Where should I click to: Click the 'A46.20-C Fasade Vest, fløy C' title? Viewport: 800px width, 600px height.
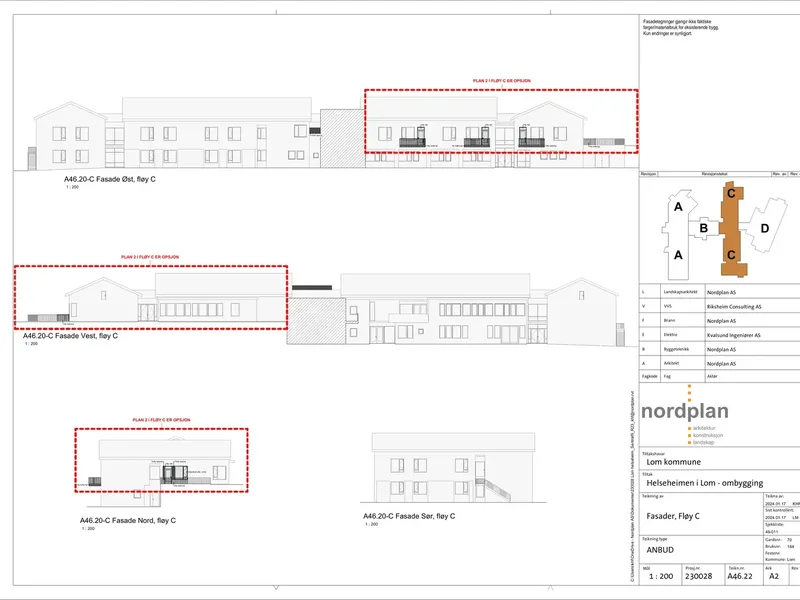70,336
